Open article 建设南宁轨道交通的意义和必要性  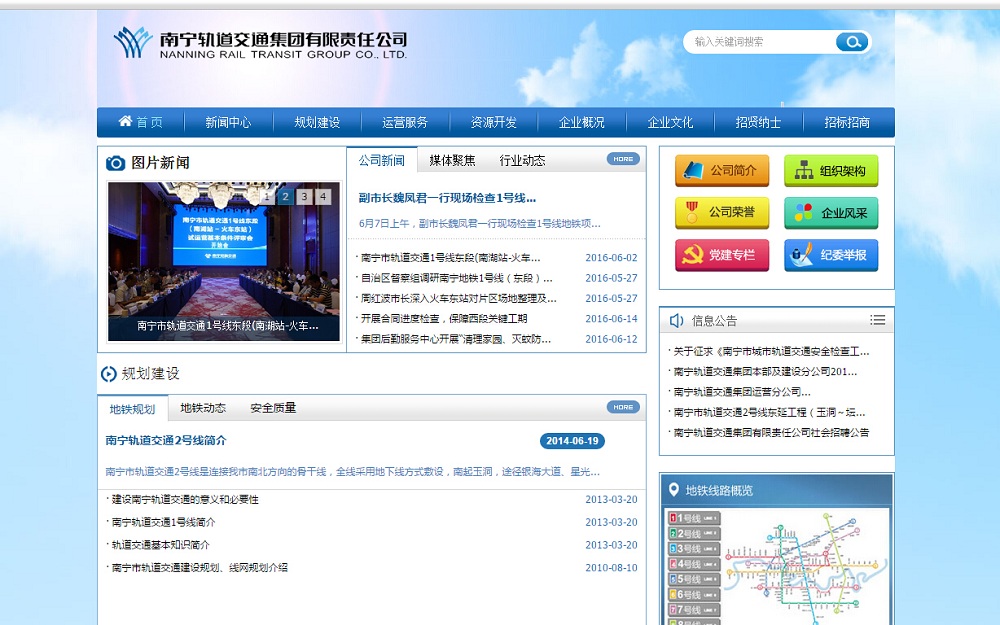(x=185, y=499)
